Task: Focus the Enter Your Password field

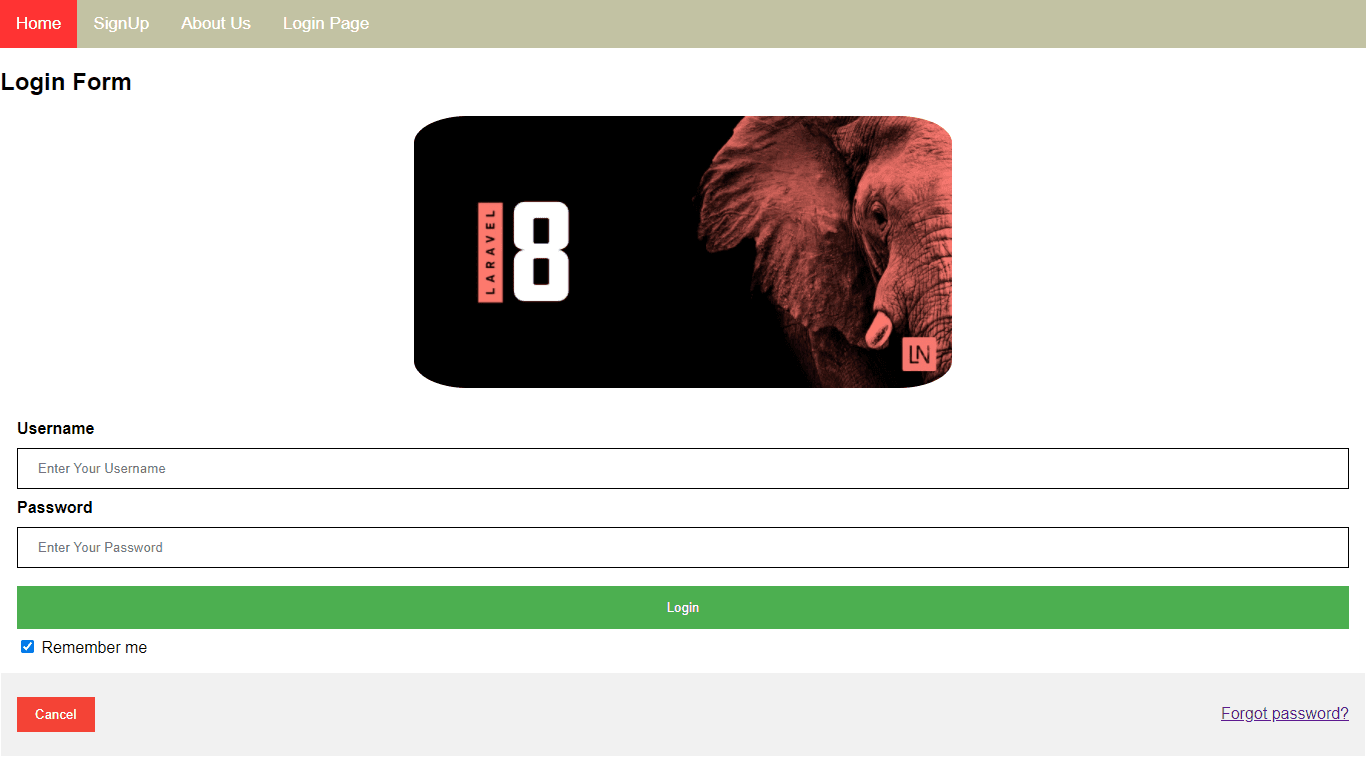Action: (x=683, y=547)
